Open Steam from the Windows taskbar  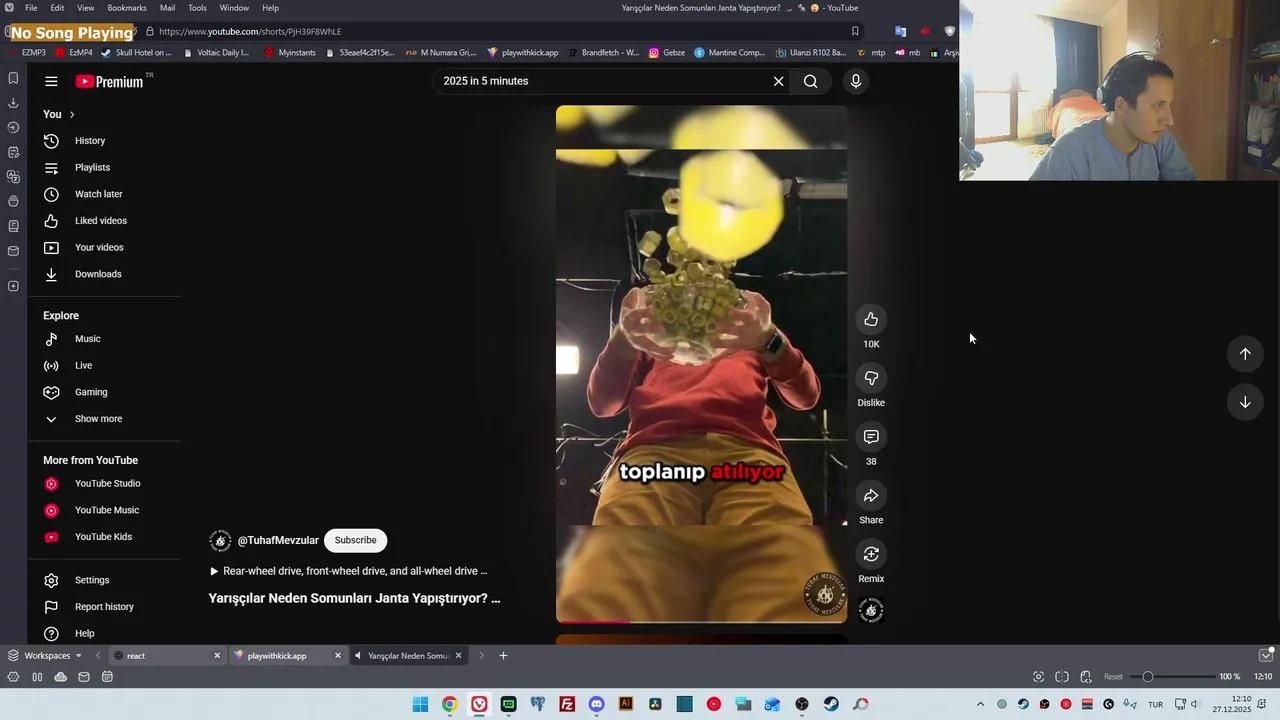point(831,704)
